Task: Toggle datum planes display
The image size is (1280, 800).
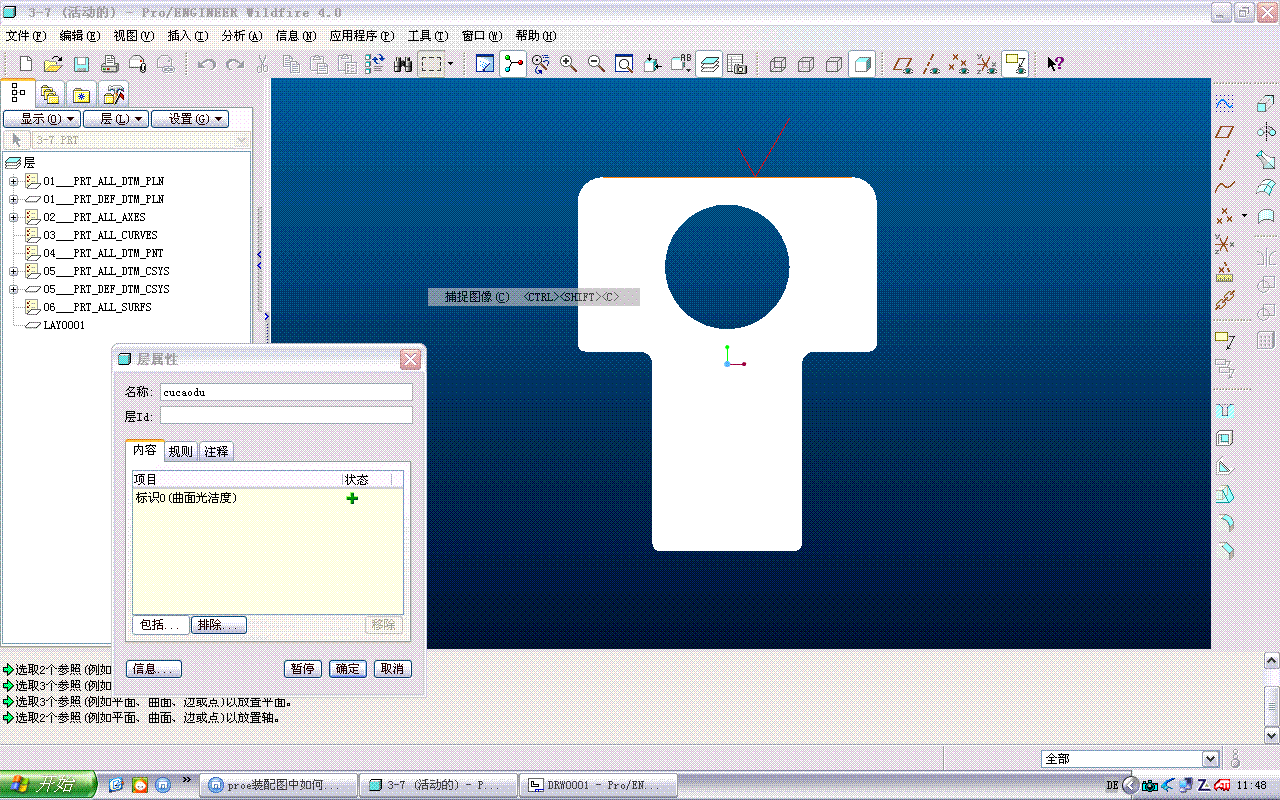Action: (903, 64)
